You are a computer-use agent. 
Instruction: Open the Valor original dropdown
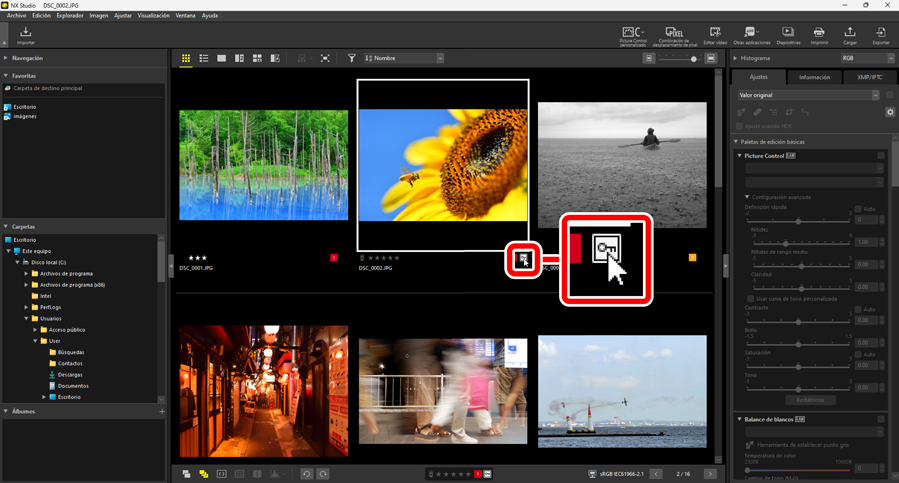click(807, 95)
